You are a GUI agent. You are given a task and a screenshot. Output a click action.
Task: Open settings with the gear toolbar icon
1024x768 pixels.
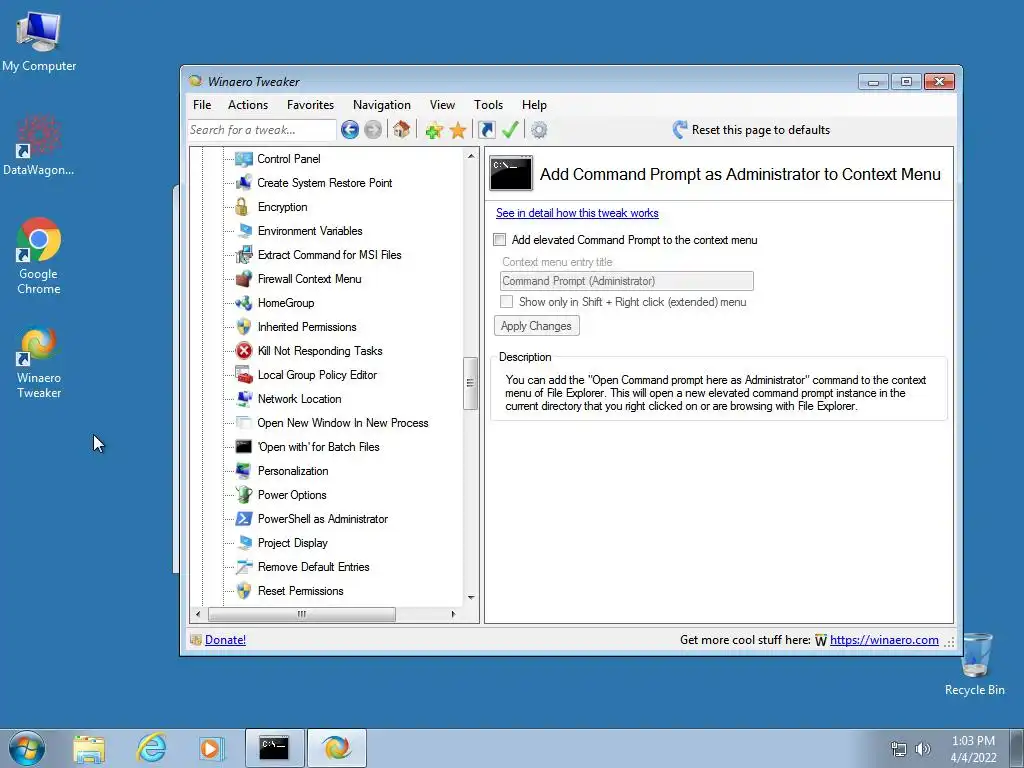(539, 130)
